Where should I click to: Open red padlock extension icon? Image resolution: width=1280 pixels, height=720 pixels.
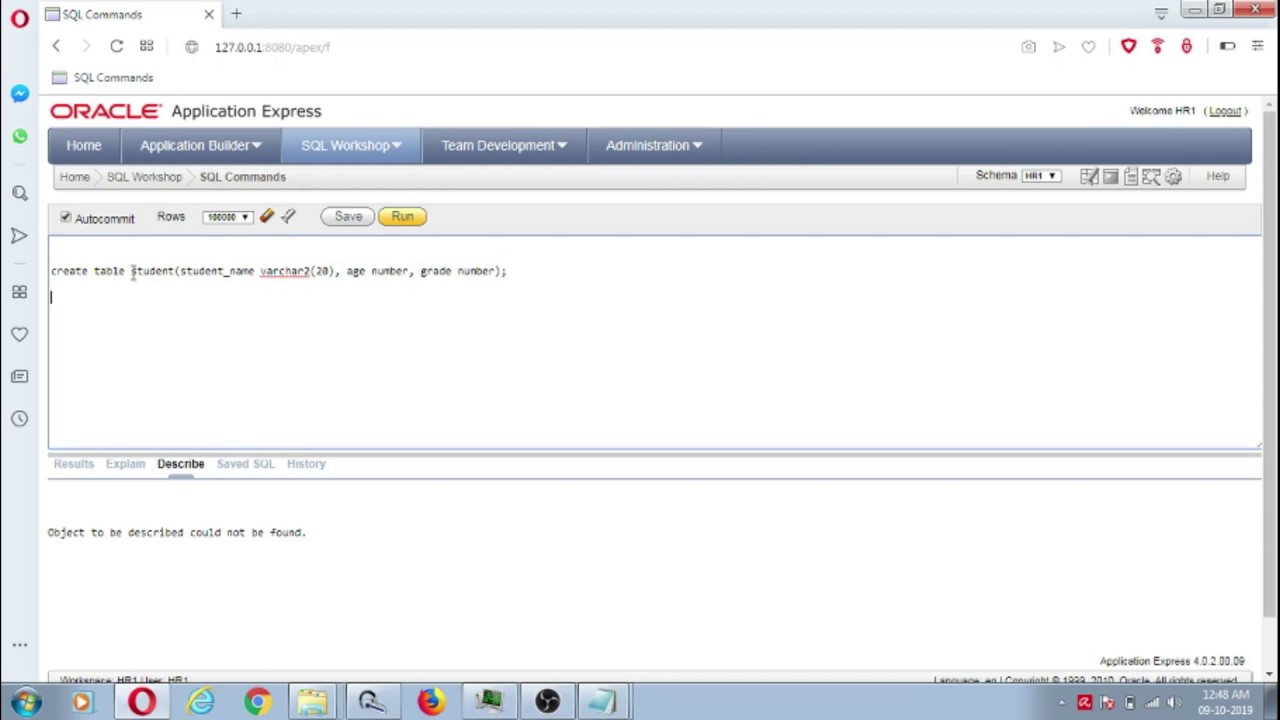(x=1186, y=46)
